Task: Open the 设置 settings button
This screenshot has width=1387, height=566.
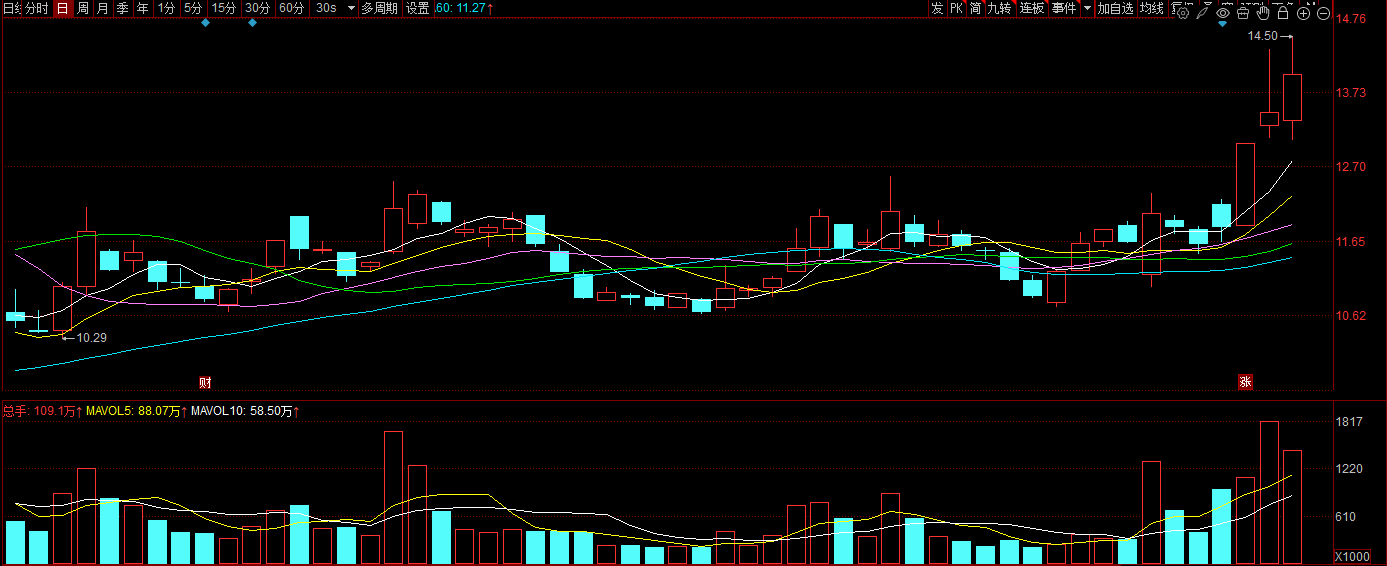Action: (417, 8)
